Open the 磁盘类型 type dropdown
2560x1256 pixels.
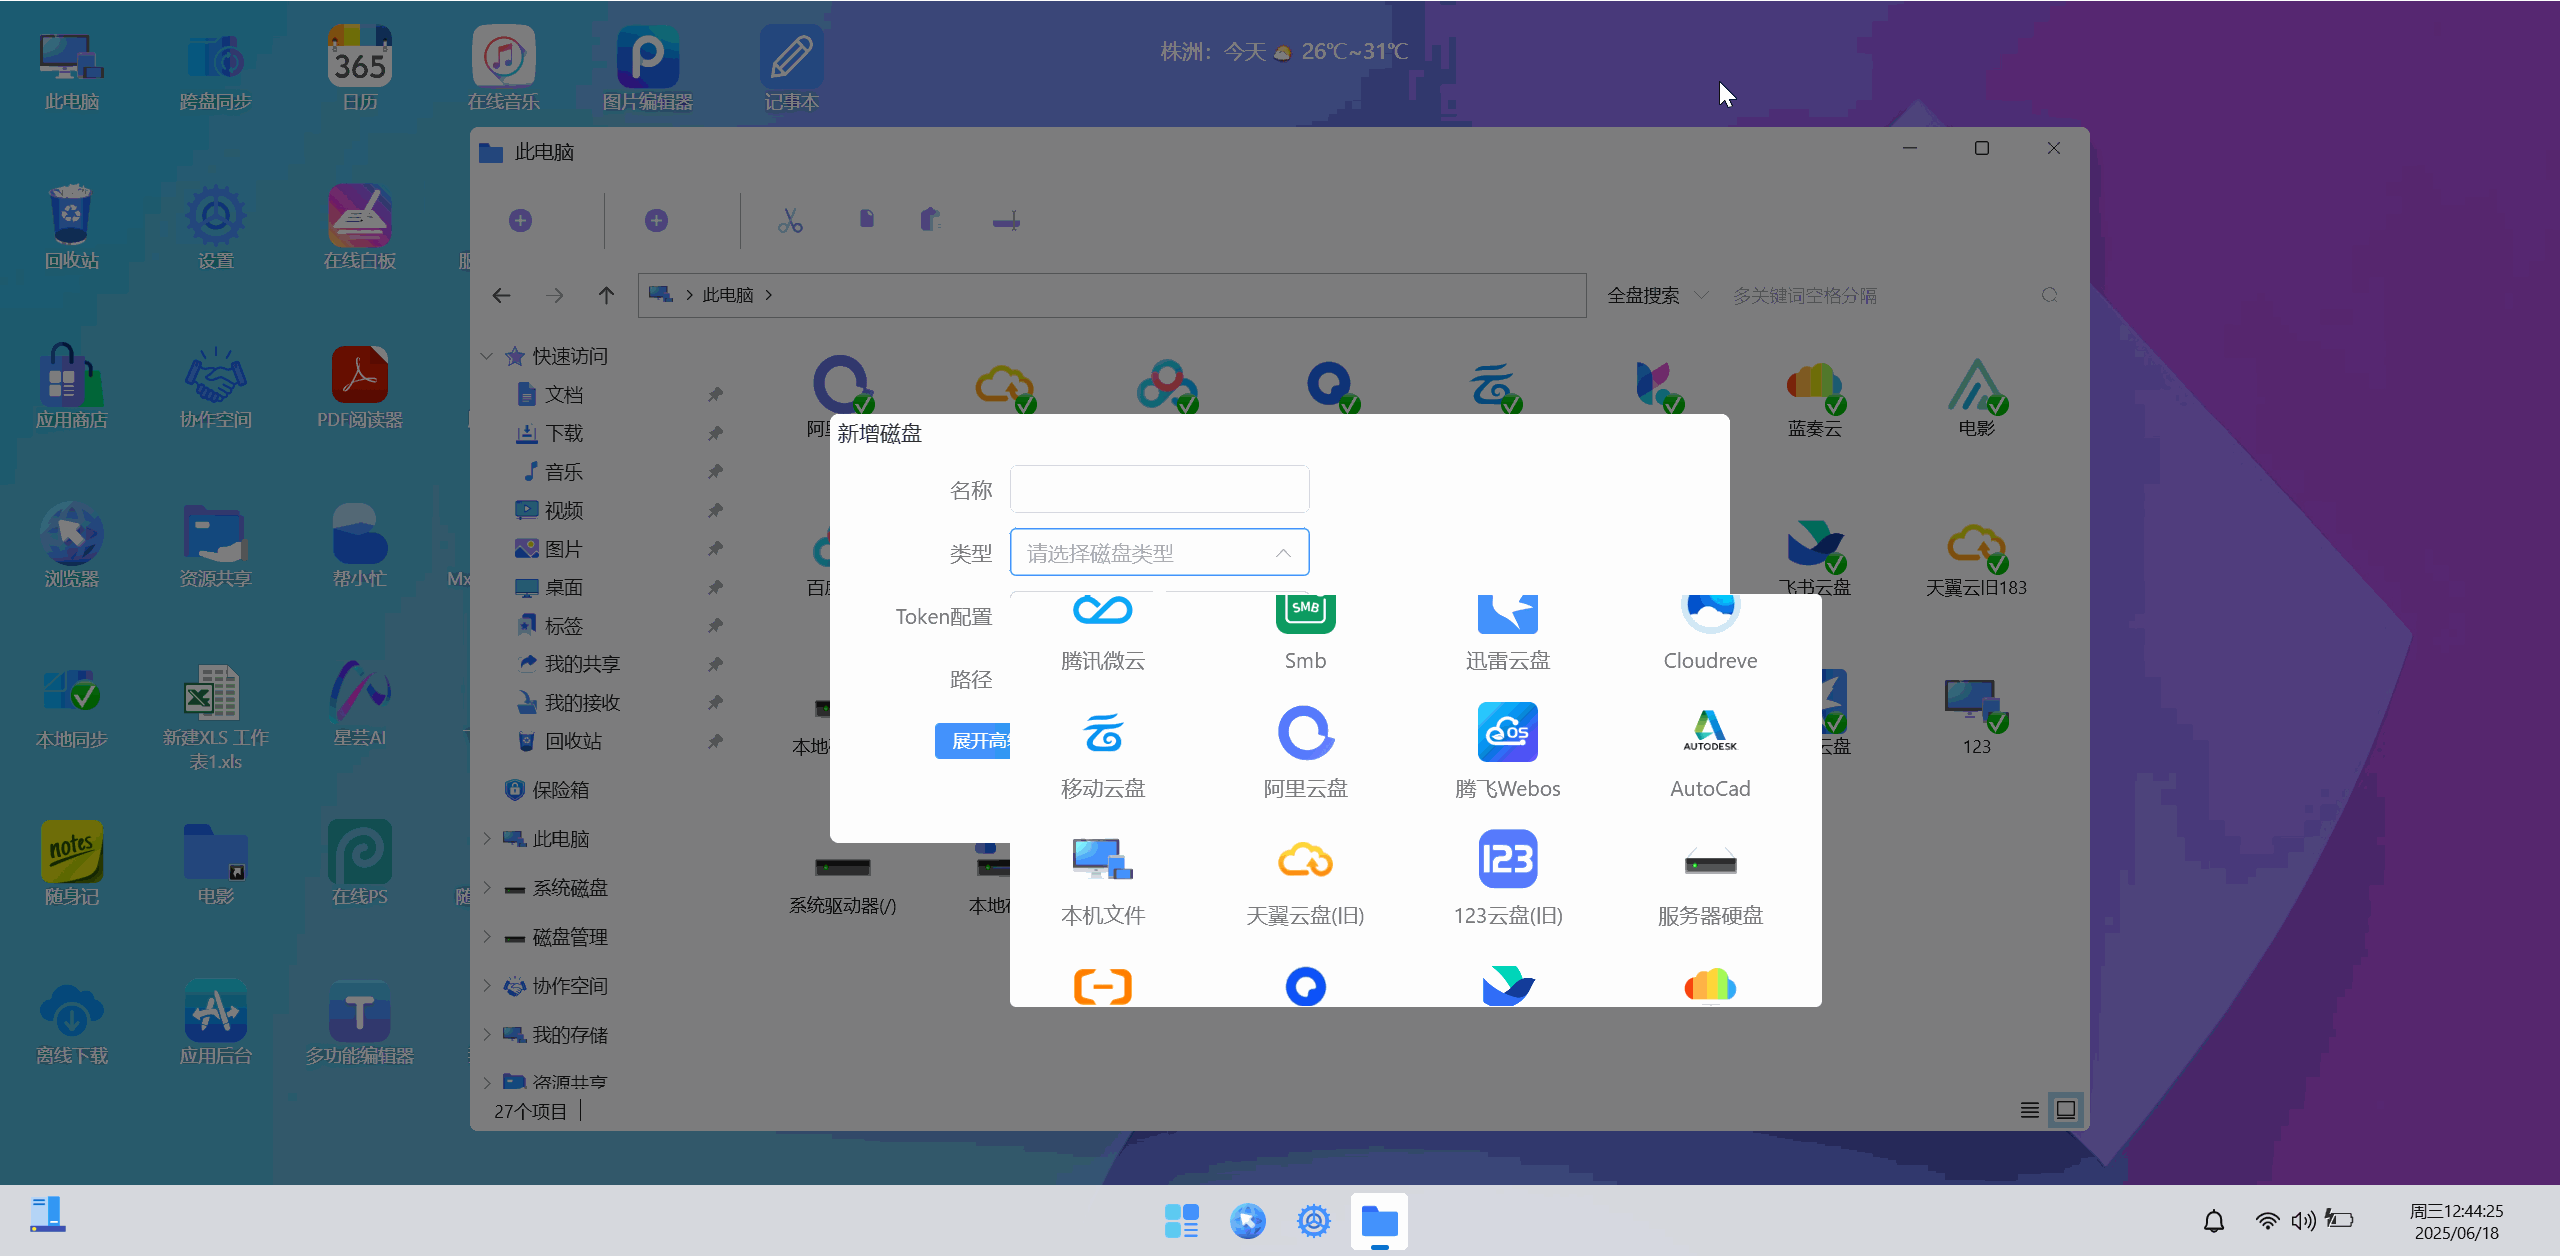(x=1159, y=552)
